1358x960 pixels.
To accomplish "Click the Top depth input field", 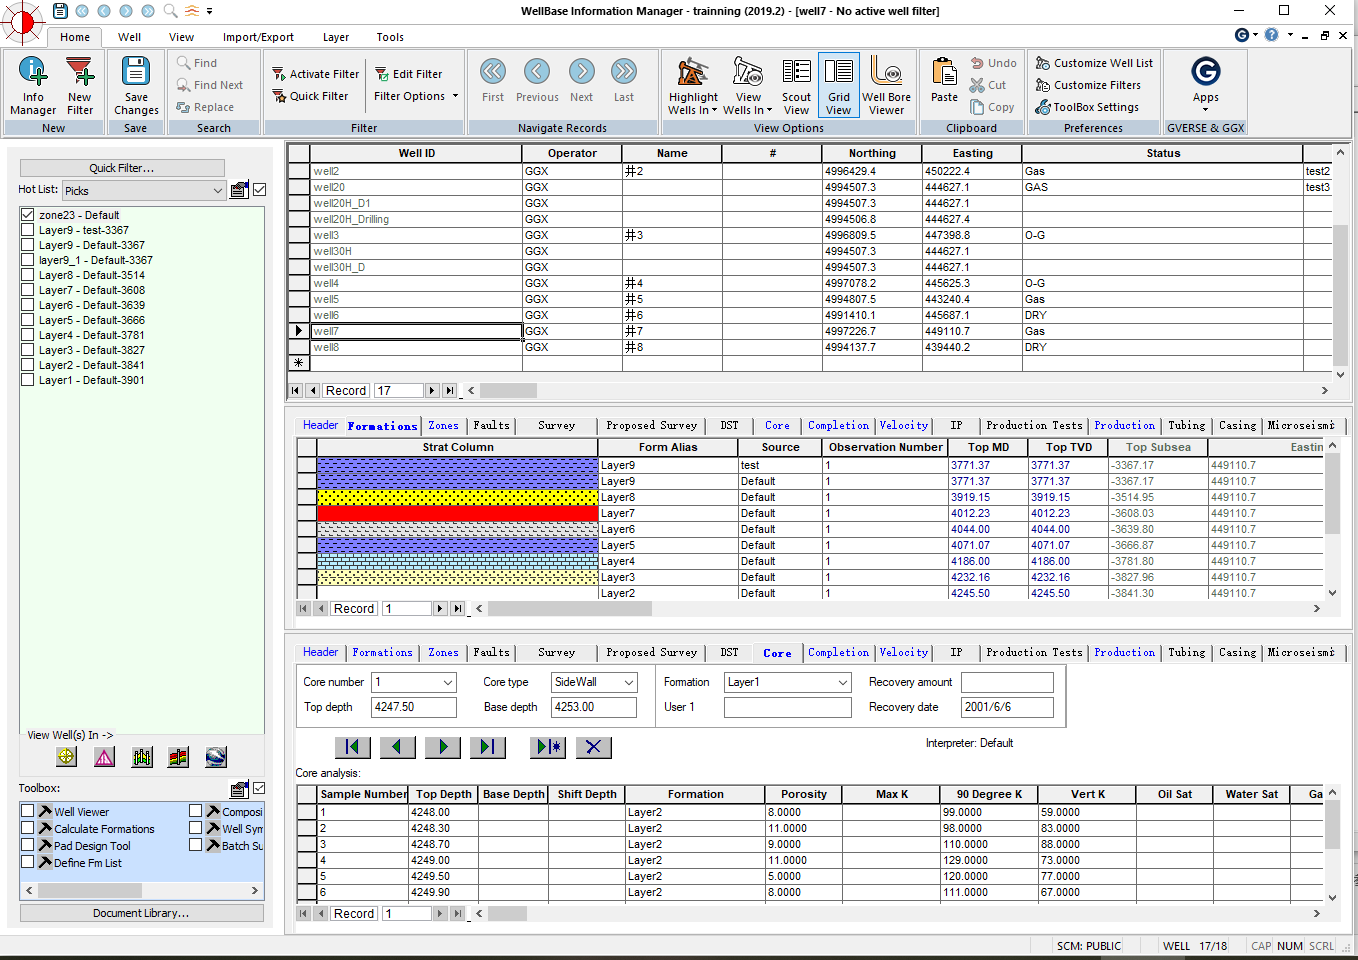I will tap(414, 707).
